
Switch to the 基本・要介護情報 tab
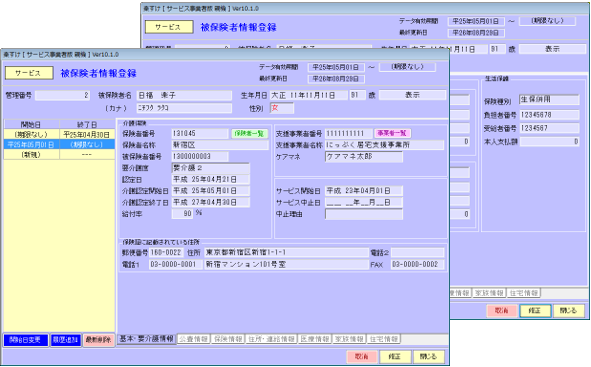(146, 339)
